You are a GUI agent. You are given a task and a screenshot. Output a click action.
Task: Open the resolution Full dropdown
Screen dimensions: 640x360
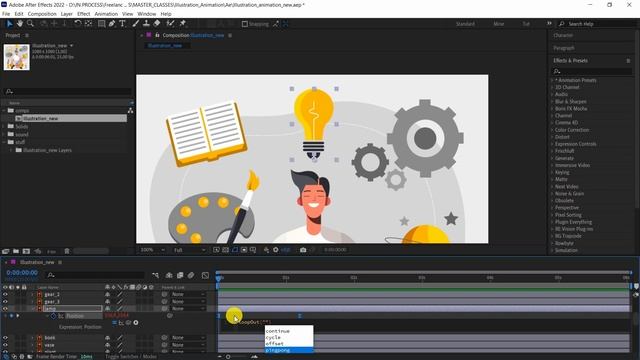click(x=189, y=250)
